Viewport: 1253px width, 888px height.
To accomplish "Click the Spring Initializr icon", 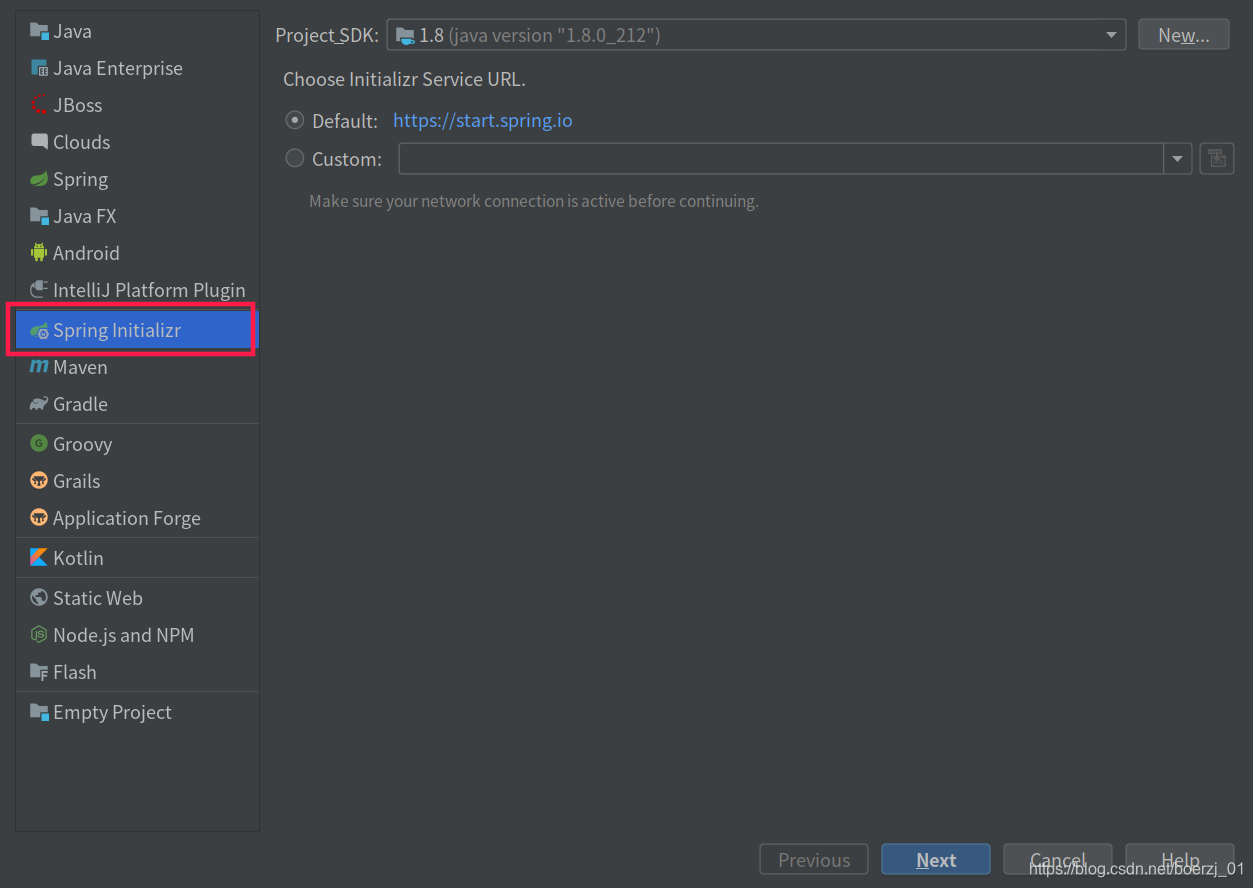I will [x=39, y=330].
